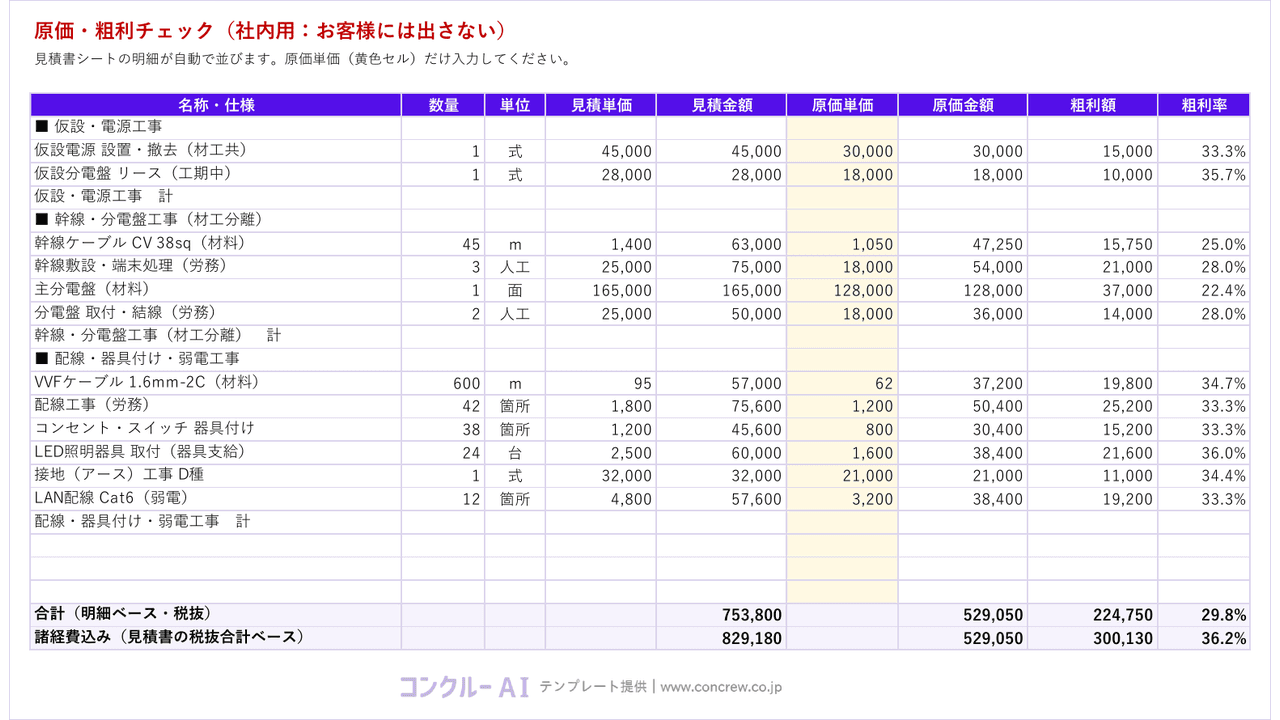Select the cost cell 1,600 for LED照明器具

click(842, 453)
